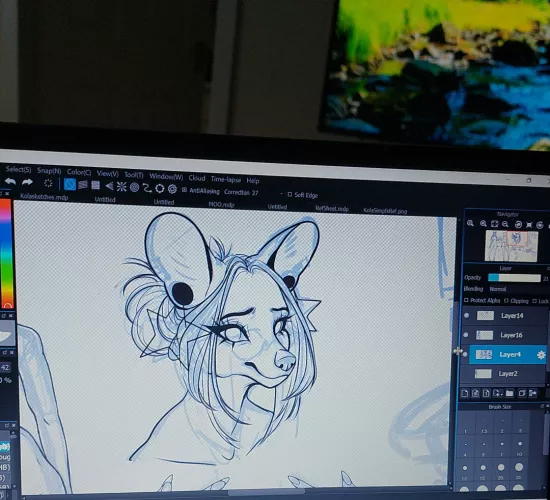Image resolution: width=550 pixels, height=500 pixels.
Task: Enable the Crisscross grid snap icon
Action: [x=95, y=185]
